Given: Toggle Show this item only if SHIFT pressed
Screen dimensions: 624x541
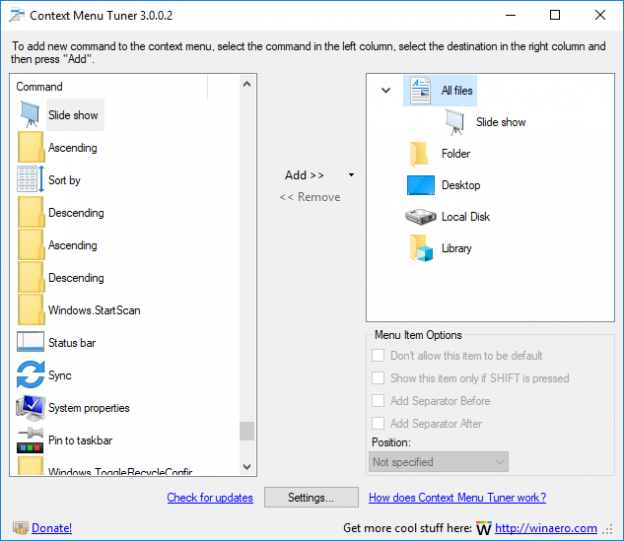Looking at the screenshot, I should [378, 378].
